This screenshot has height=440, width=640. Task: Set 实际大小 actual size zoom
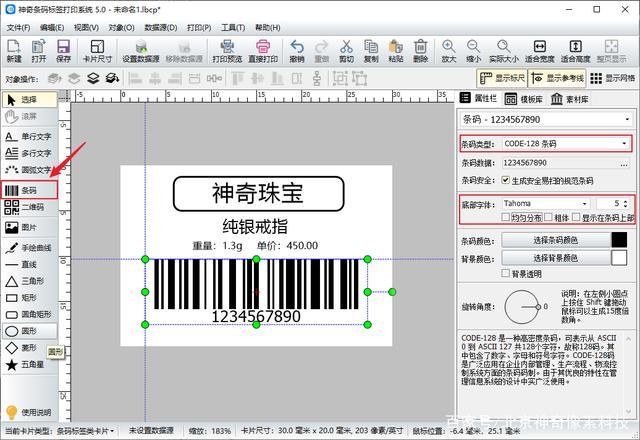(x=504, y=51)
